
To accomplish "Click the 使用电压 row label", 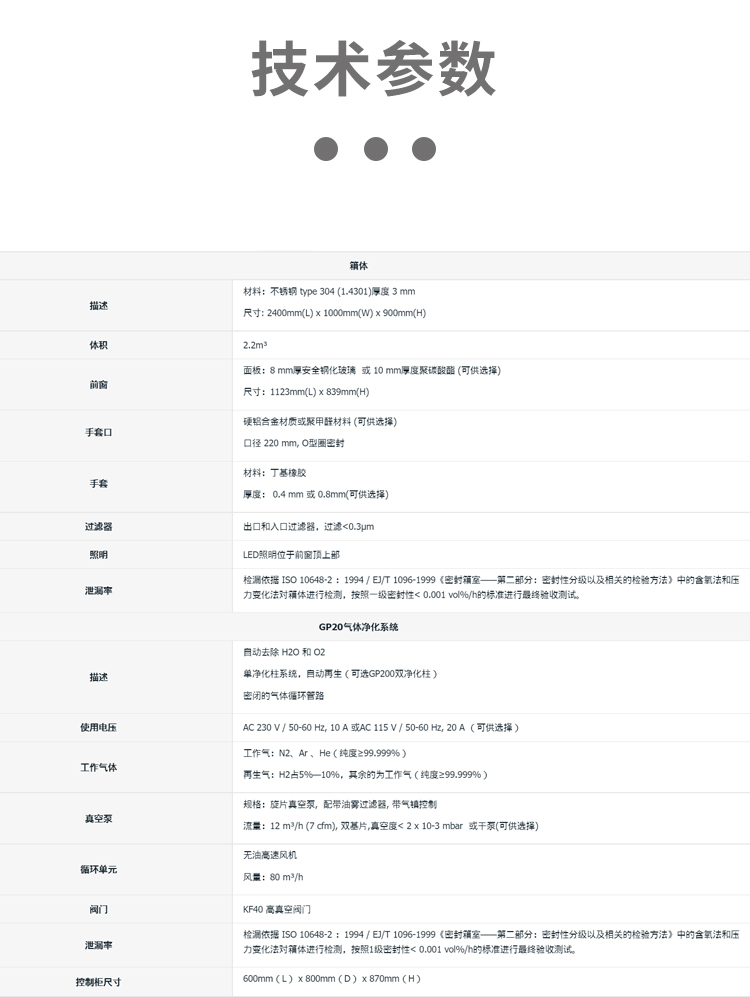I will (x=98, y=727).
